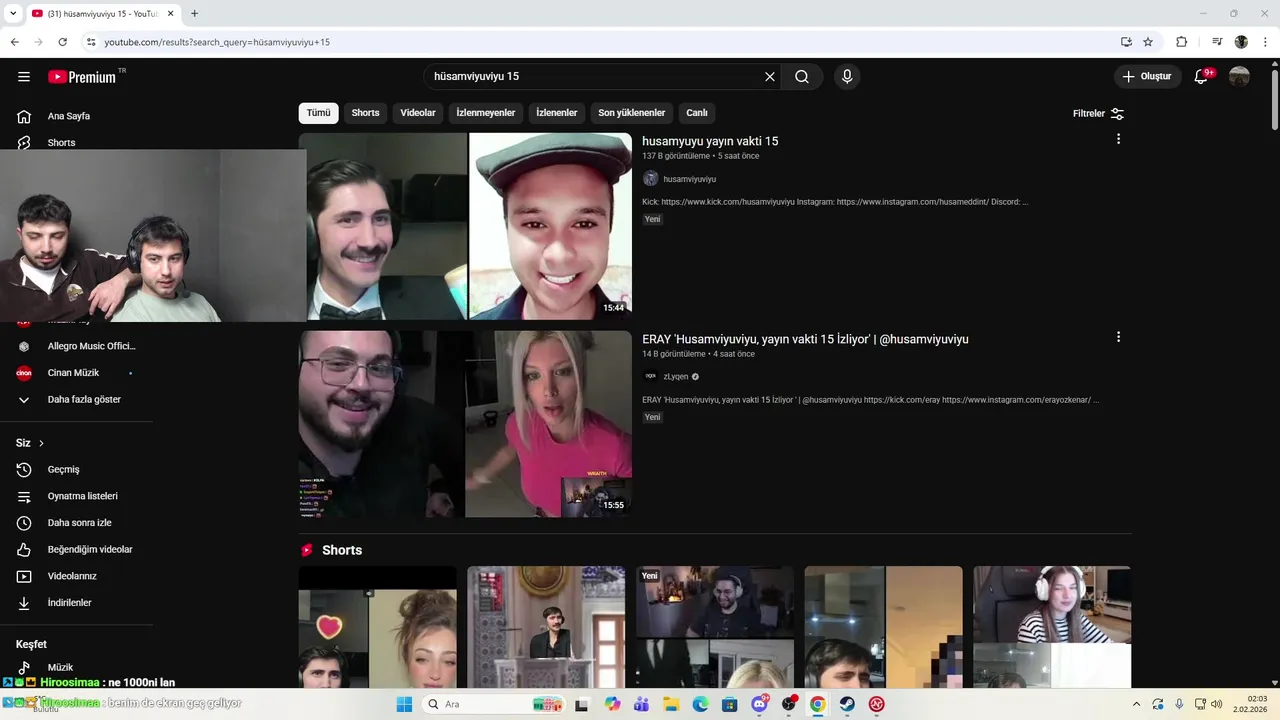Open YouTube notifications bell

click(1202, 77)
